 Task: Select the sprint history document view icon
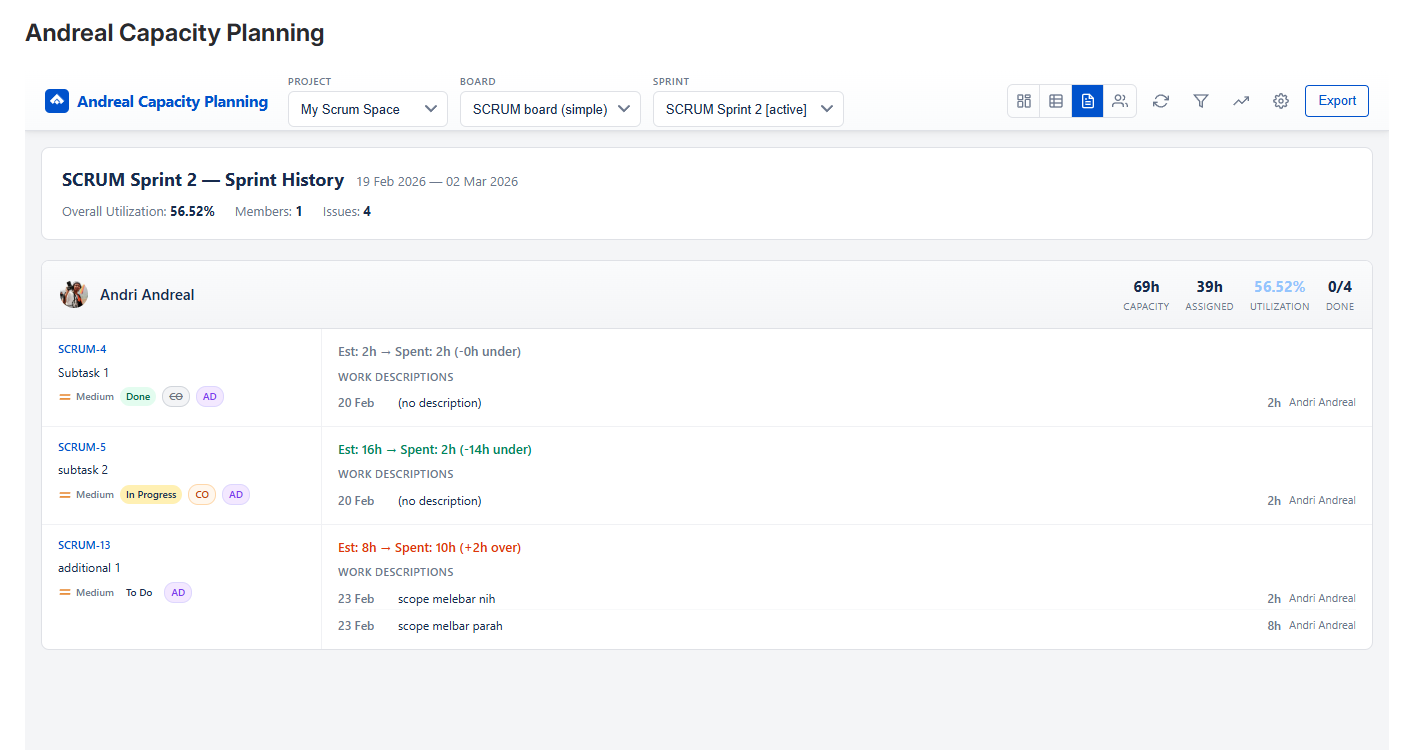coord(1087,101)
